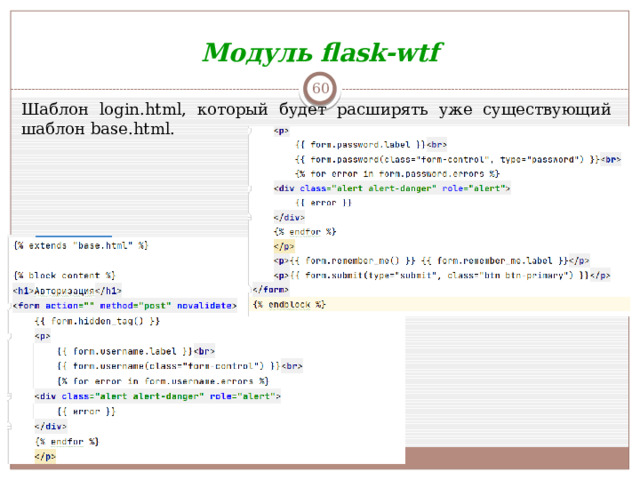Select the line {% block content %}

64,276
